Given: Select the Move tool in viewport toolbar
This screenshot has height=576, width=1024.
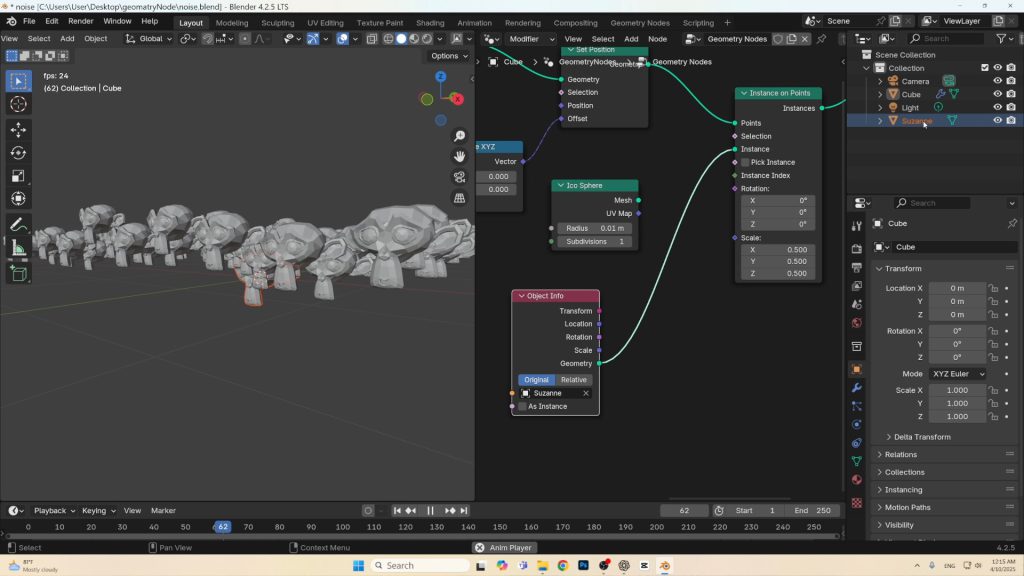Looking at the screenshot, I should click(18, 129).
